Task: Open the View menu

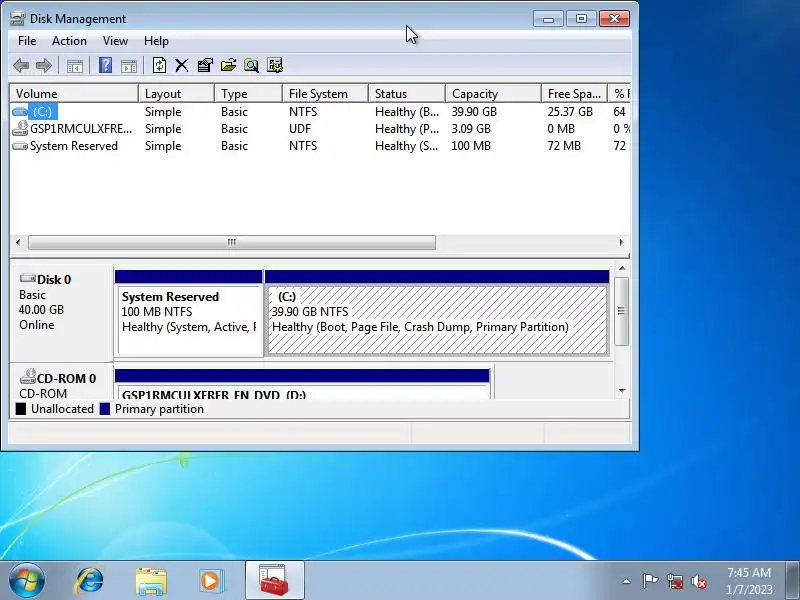Action: [x=115, y=41]
